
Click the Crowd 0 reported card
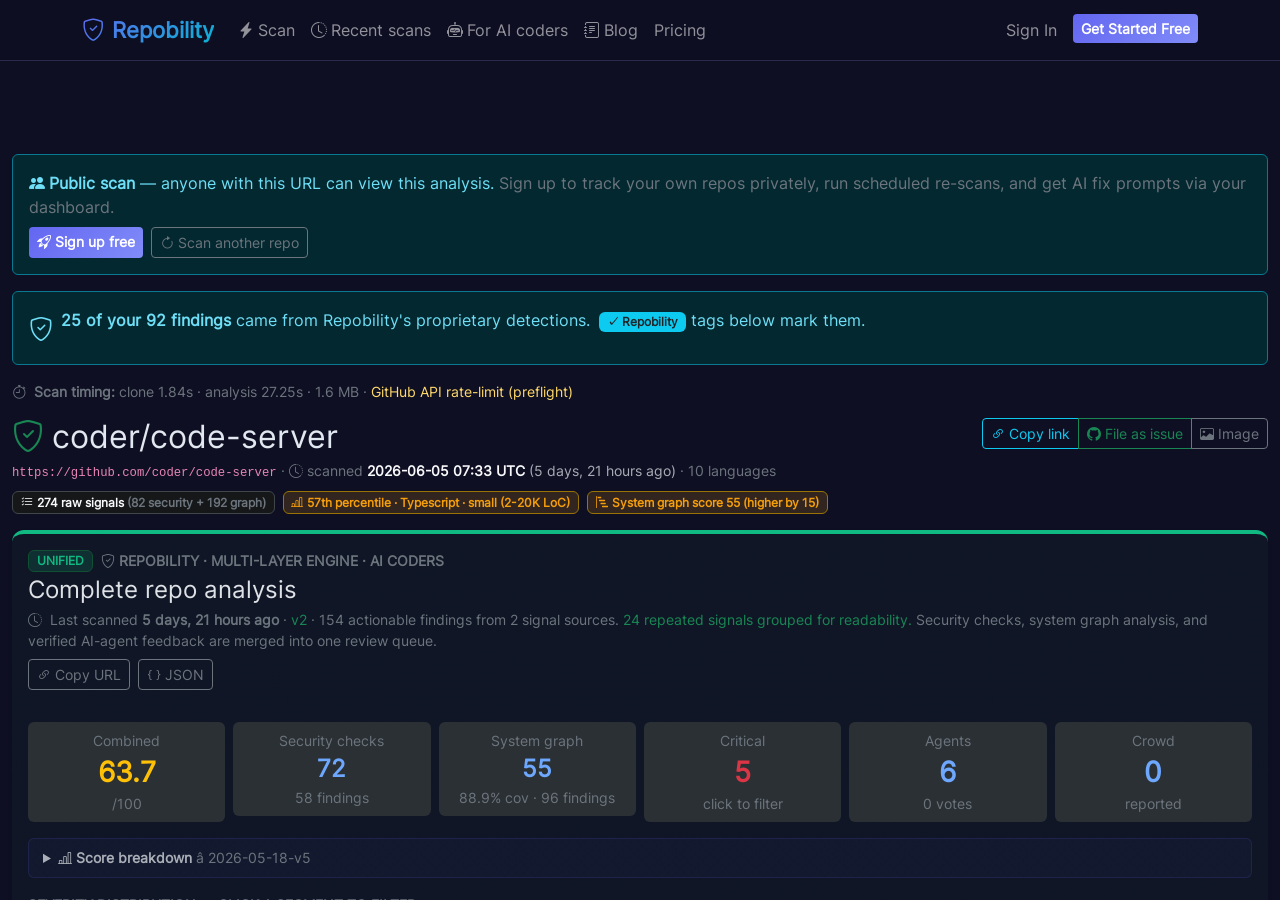coord(1153,772)
